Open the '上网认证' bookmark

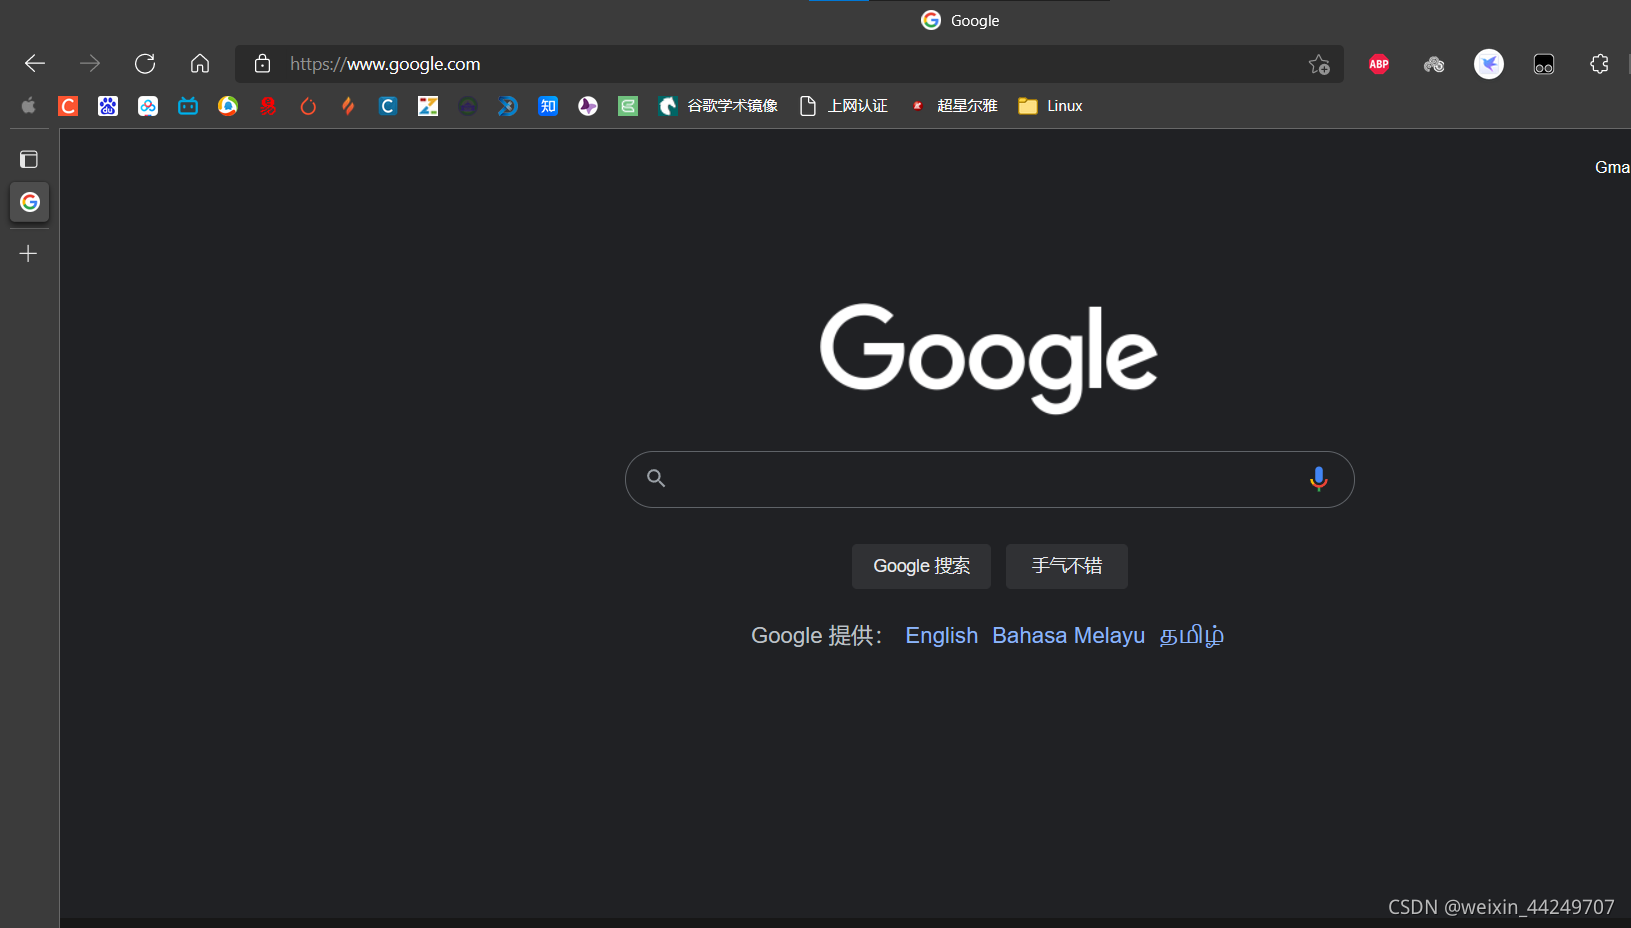[x=843, y=106]
